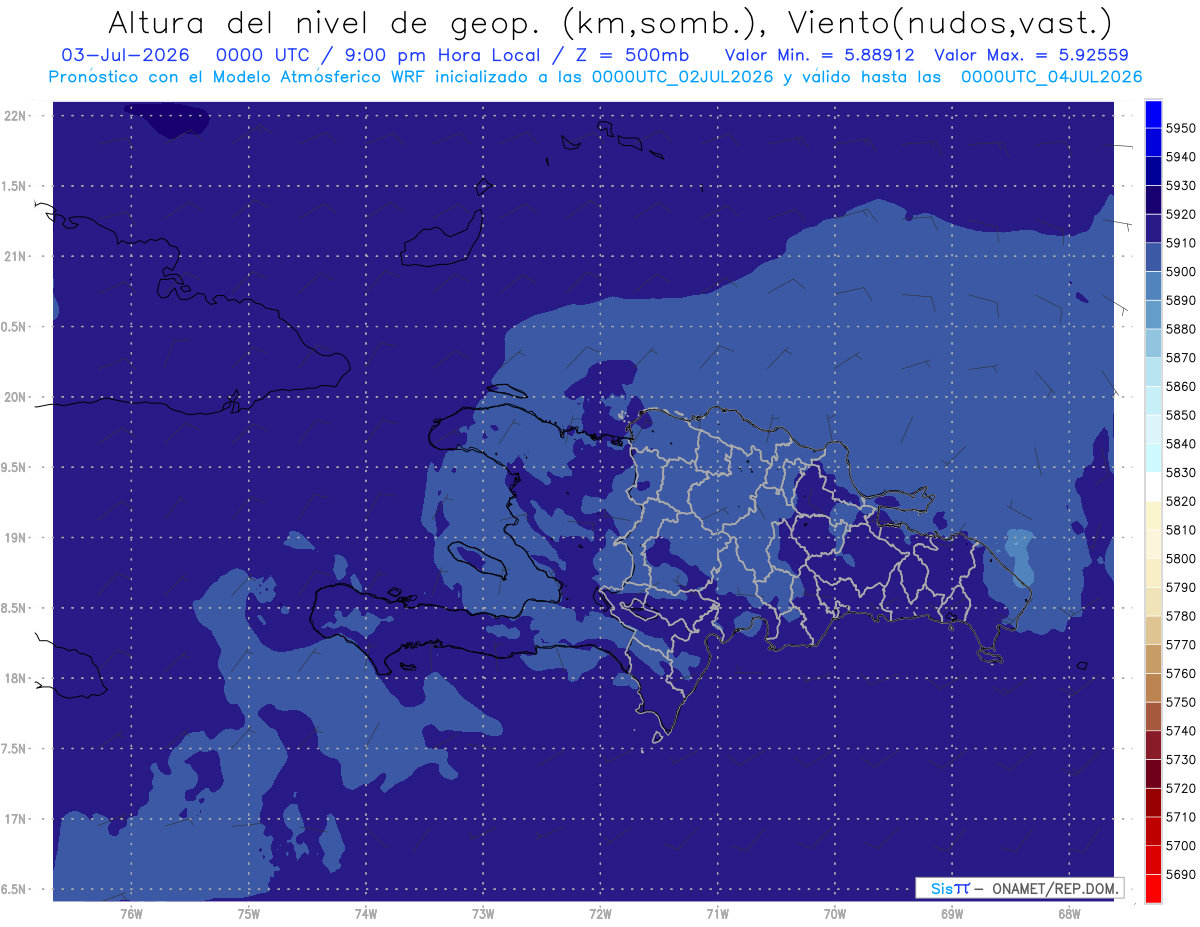Click the '0.5N' latitude label
Image resolution: width=1200 pixels, height=927 pixels.
click(15, 327)
